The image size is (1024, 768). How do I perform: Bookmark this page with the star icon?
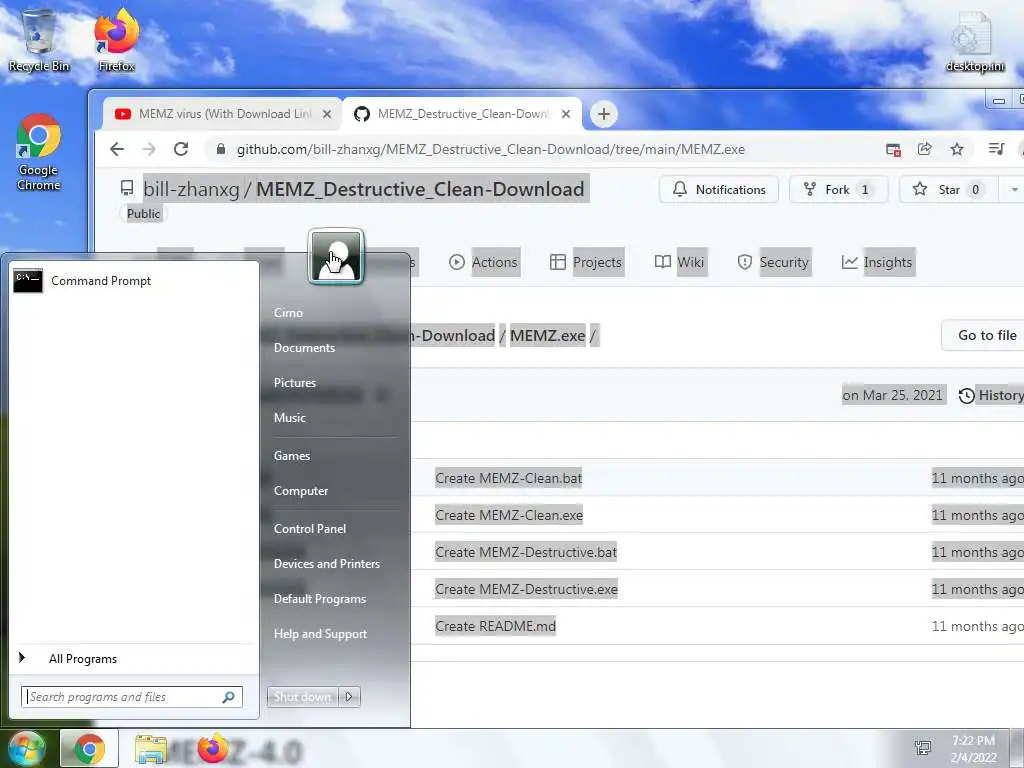[957, 149]
